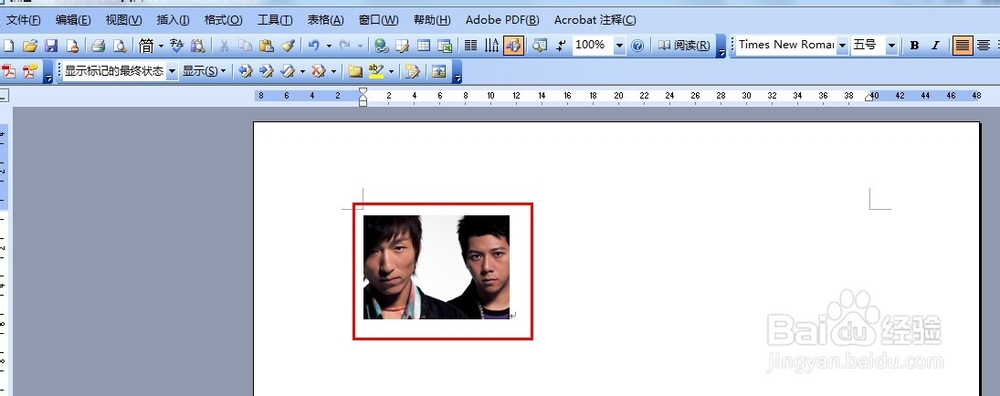Open the undo history dropdown arrow
Image resolution: width=1000 pixels, height=396 pixels.
pos(328,46)
